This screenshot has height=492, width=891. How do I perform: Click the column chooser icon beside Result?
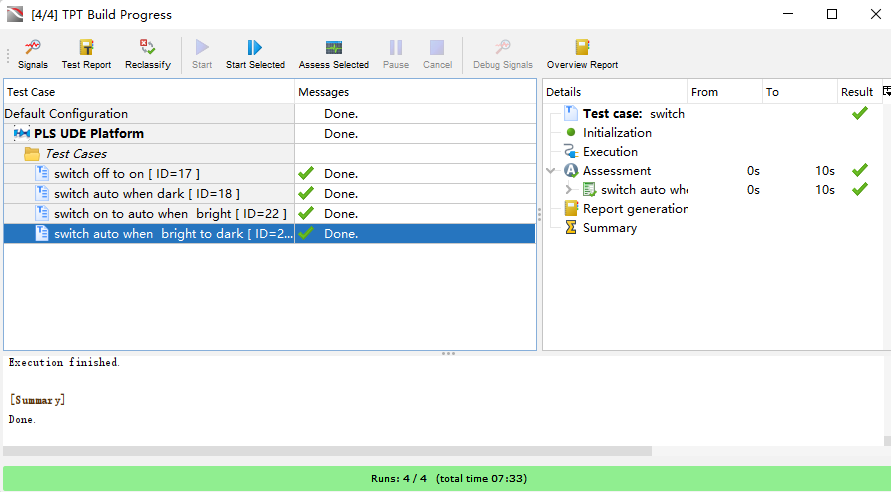pos(886,91)
